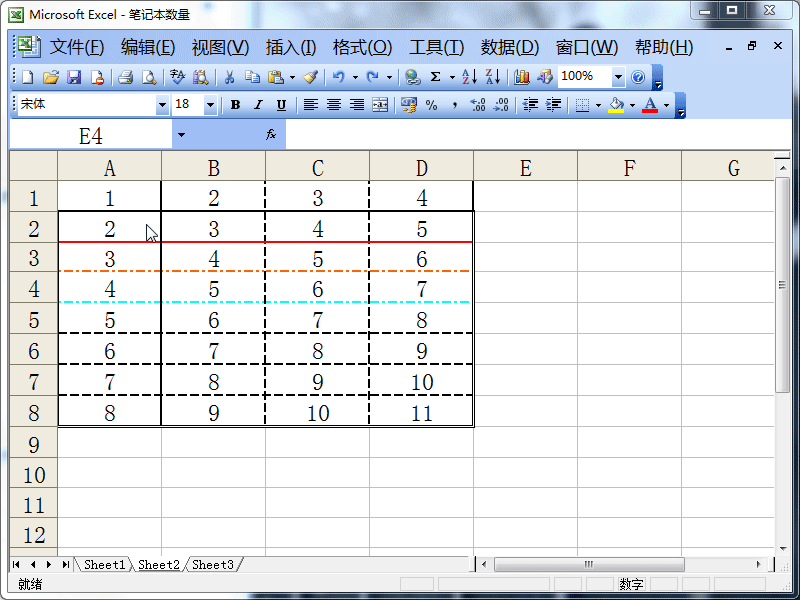800x600 pixels.
Task: Select cell D7 containing 10
Action: point(421,382)
